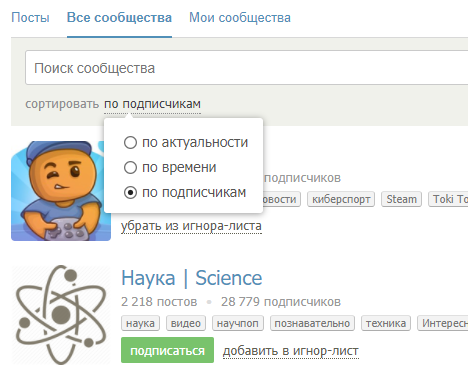Choose the познавательно tag

[x=312, y=323]
